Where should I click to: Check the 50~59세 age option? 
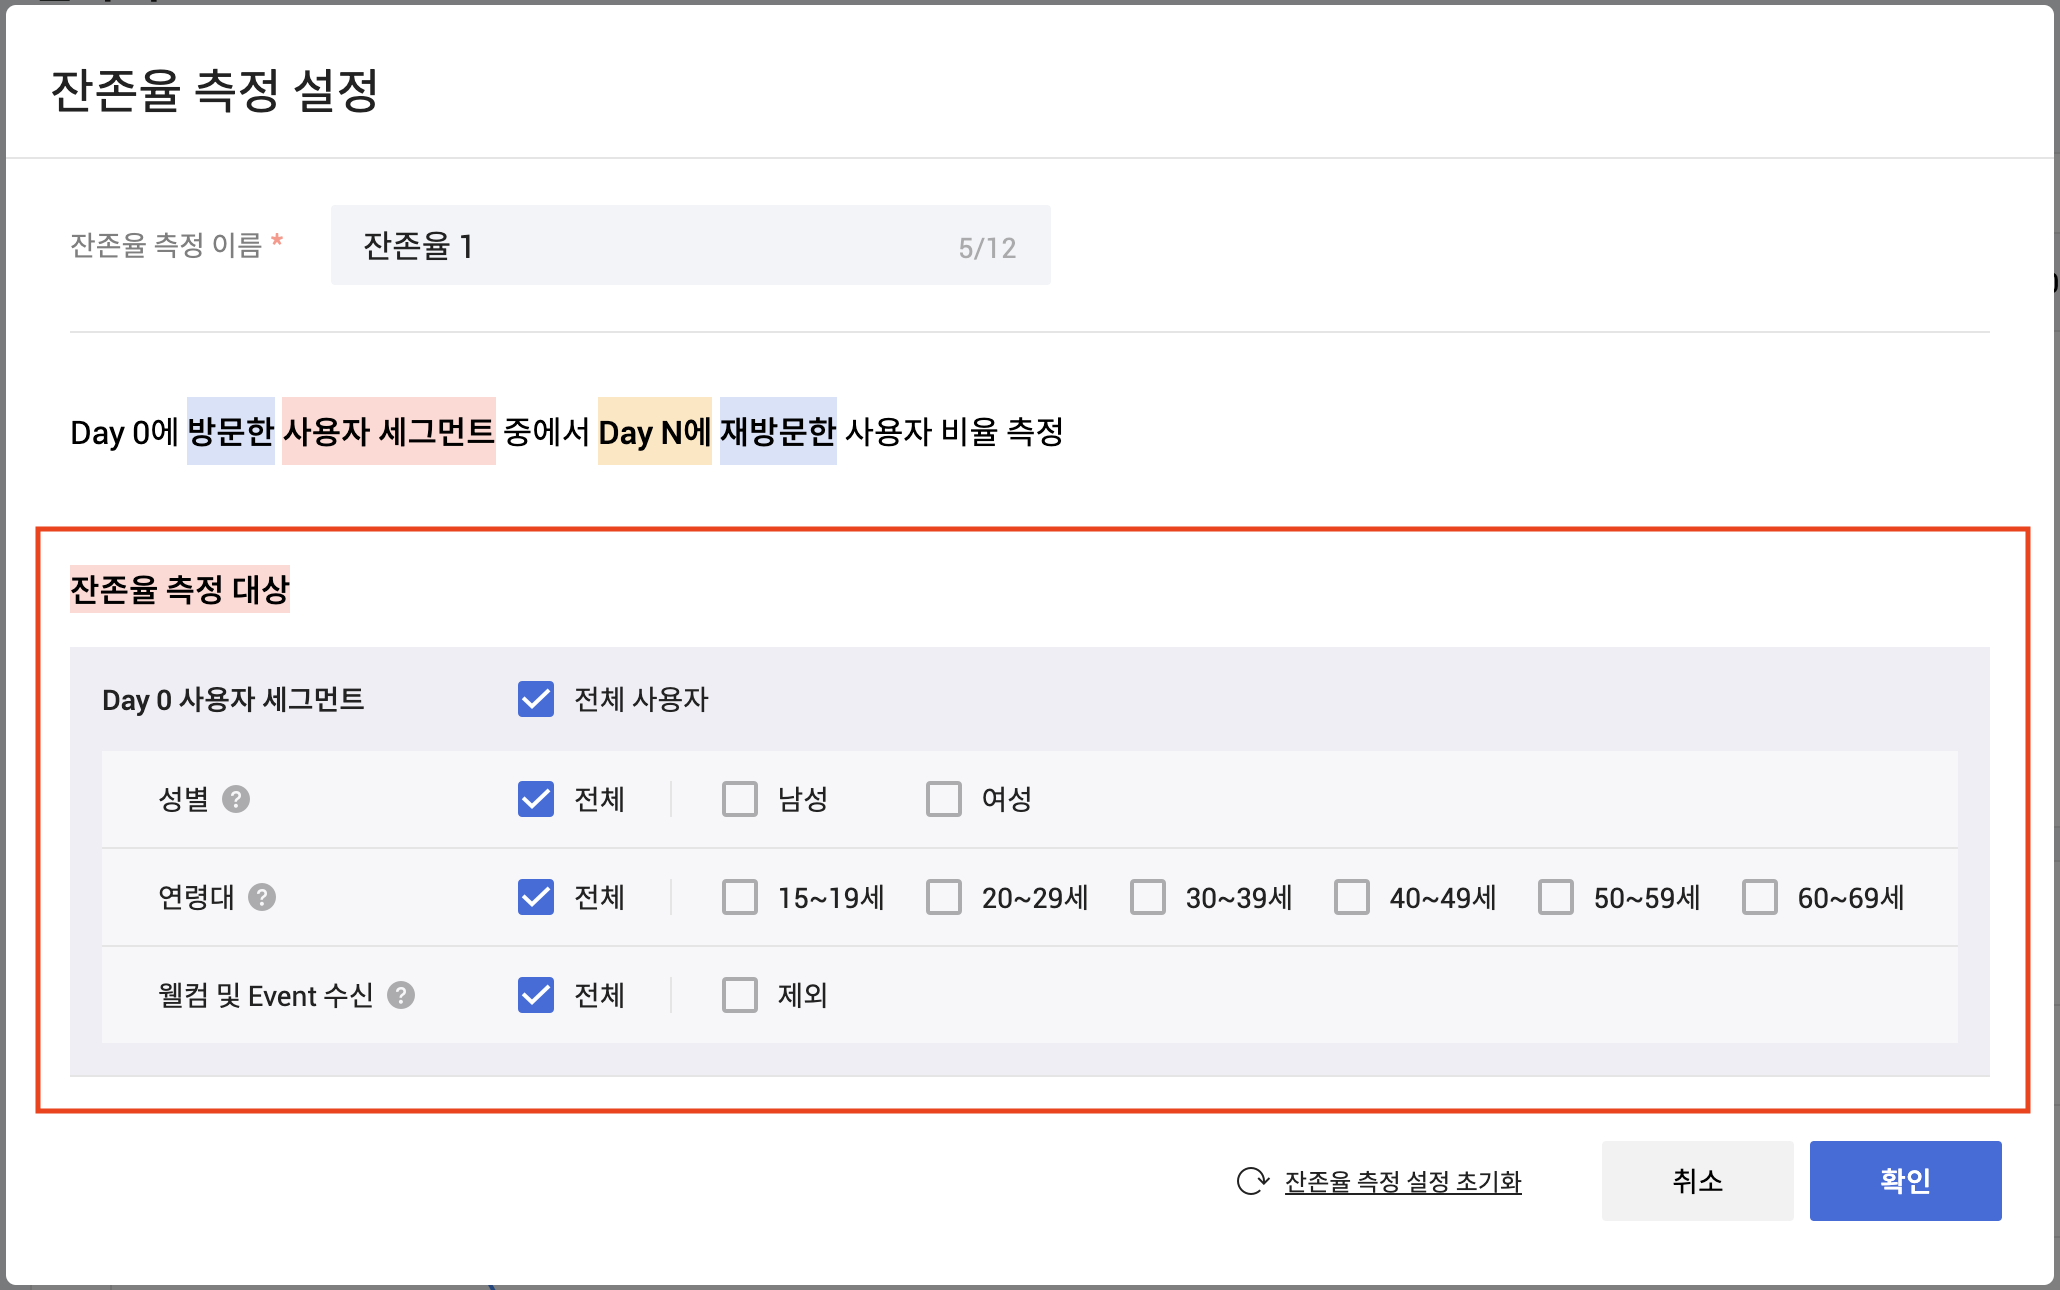pyautogui.click(x=1556, y=897)
